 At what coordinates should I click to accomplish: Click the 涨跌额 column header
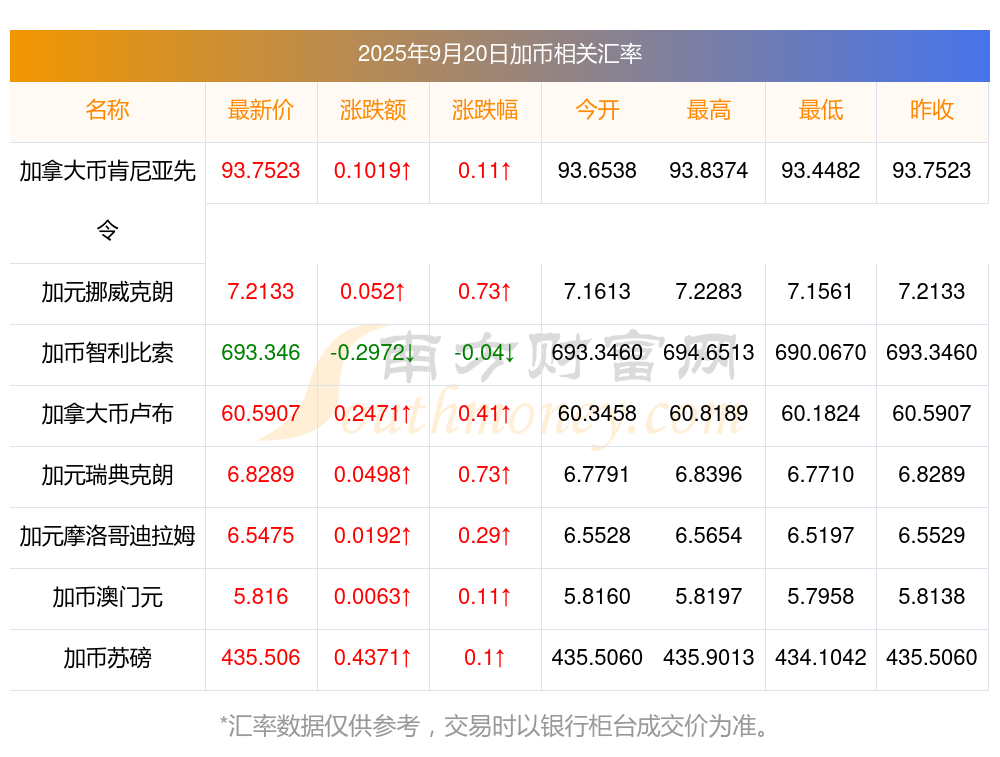[x=373, y=110]
